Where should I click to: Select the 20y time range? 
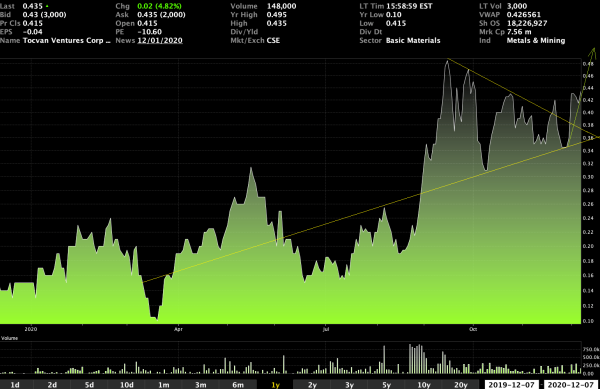[x=461, y=384]
